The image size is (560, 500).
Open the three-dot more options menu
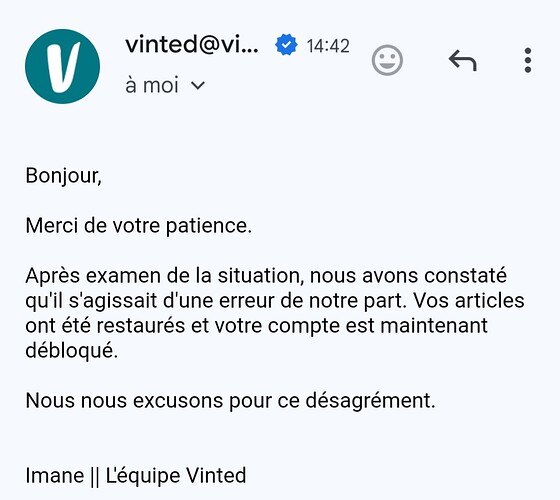(528, 60)
